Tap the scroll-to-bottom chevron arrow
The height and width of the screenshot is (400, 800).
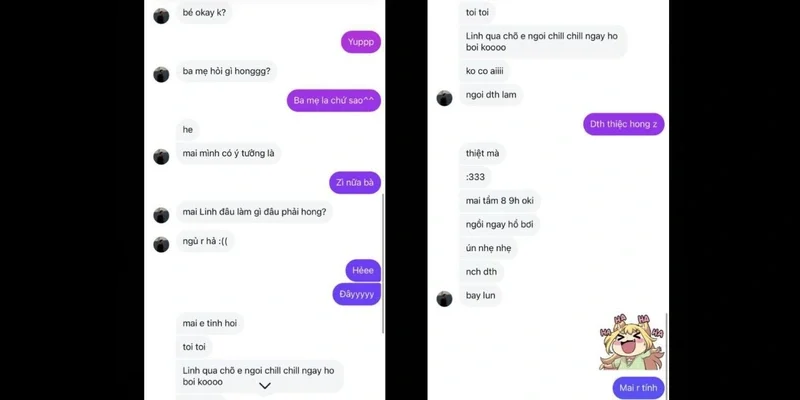tap(264, 386)
